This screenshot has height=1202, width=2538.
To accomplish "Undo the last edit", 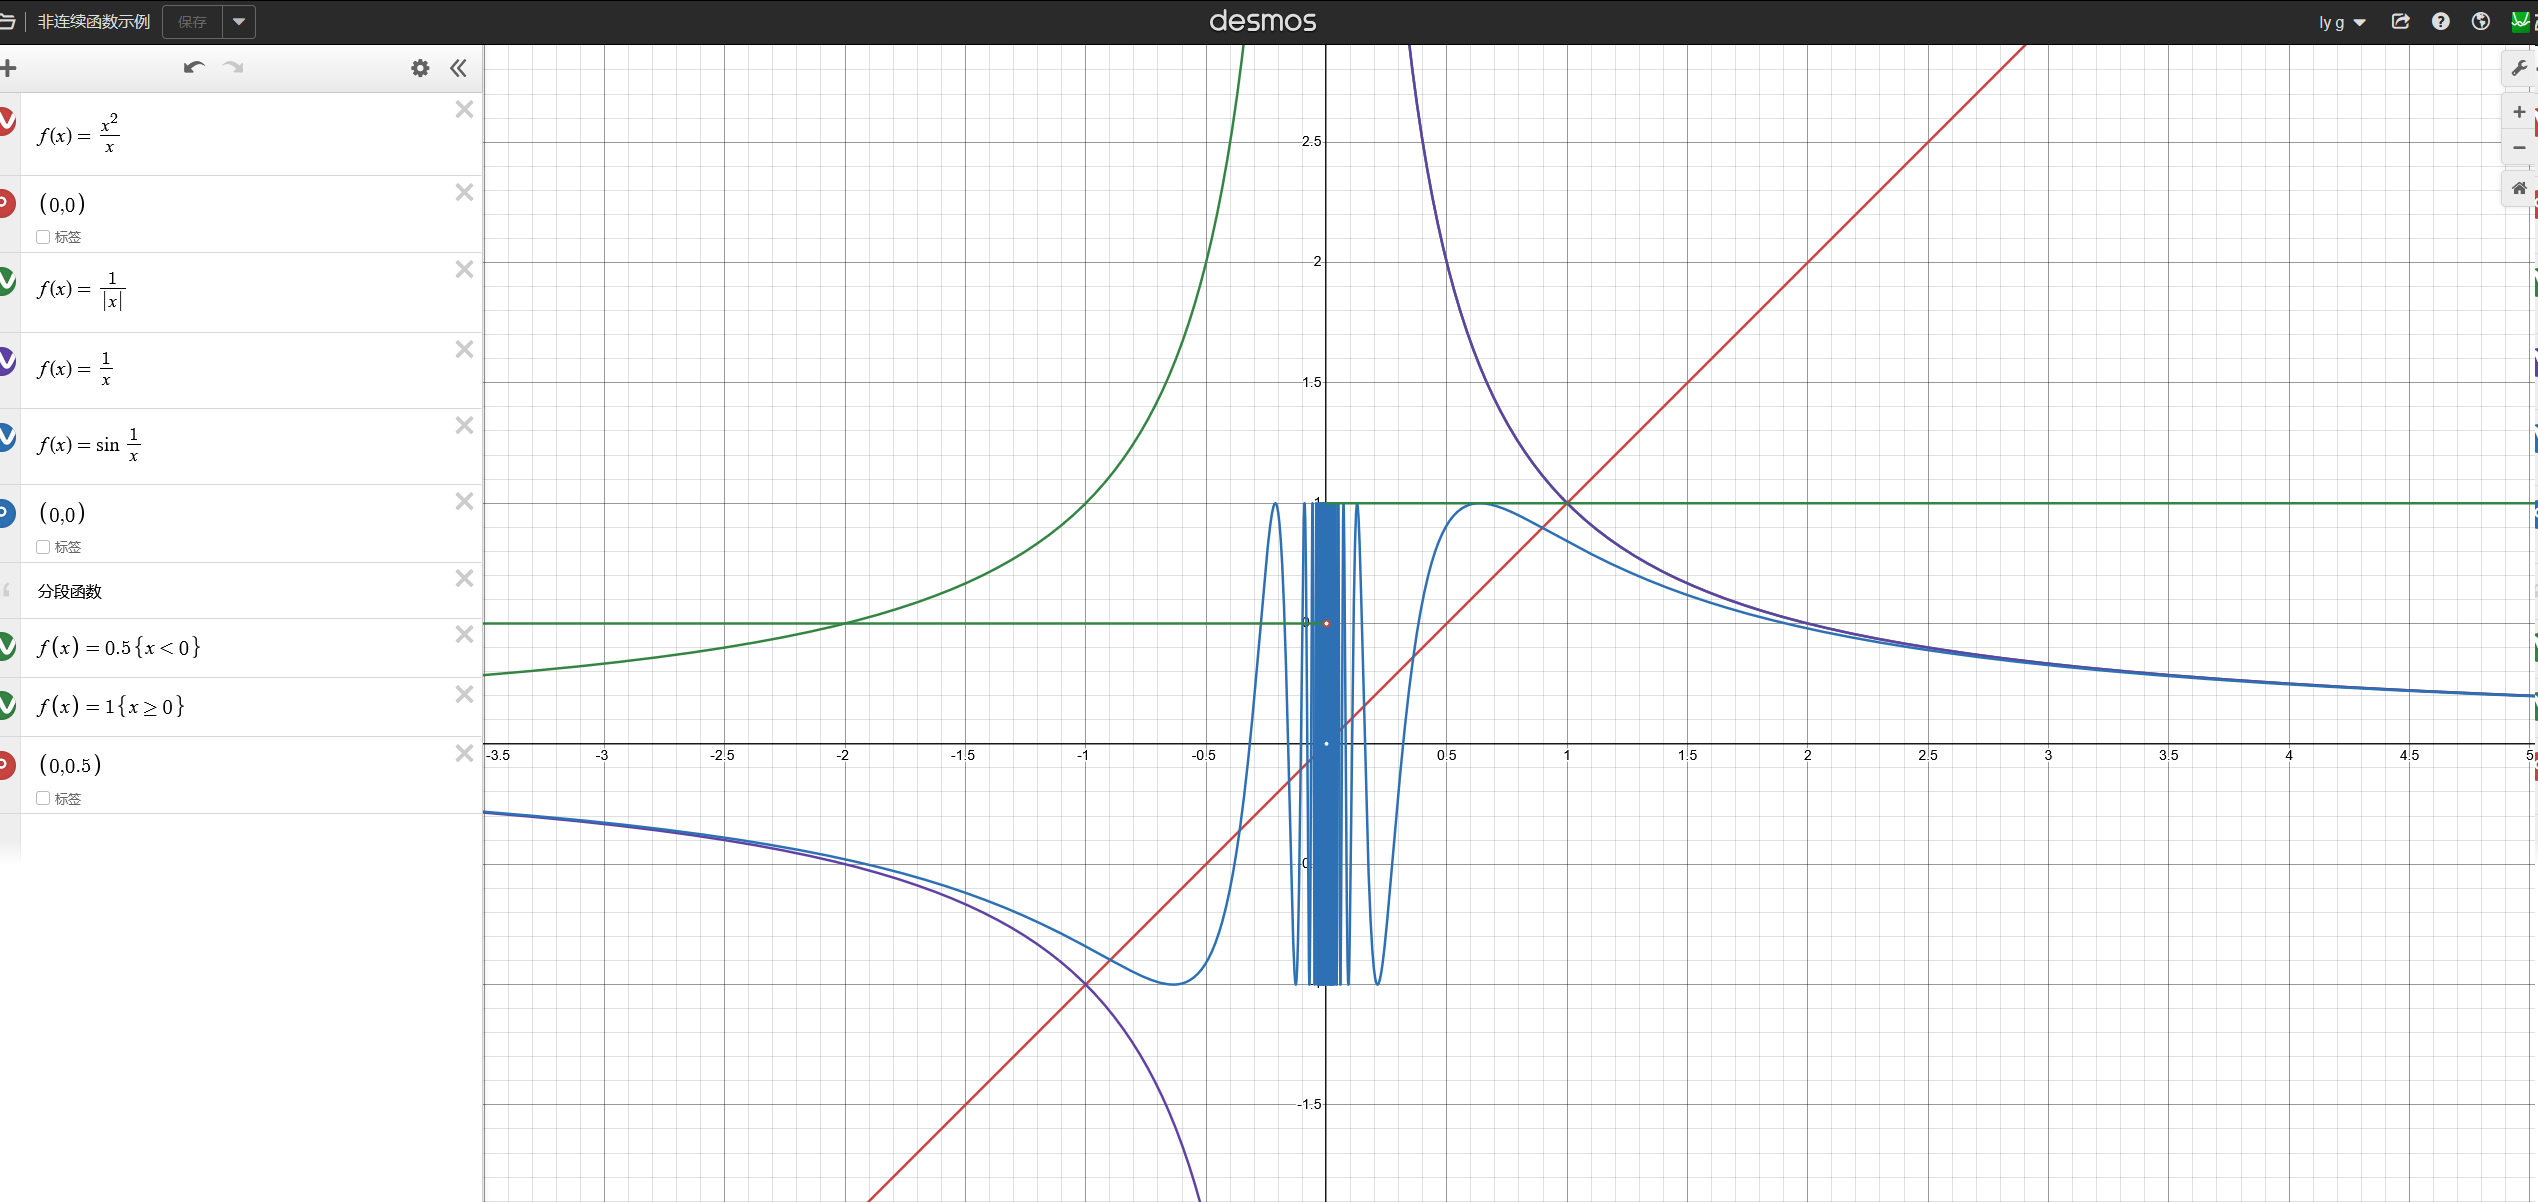I will [x=194, y=68].
